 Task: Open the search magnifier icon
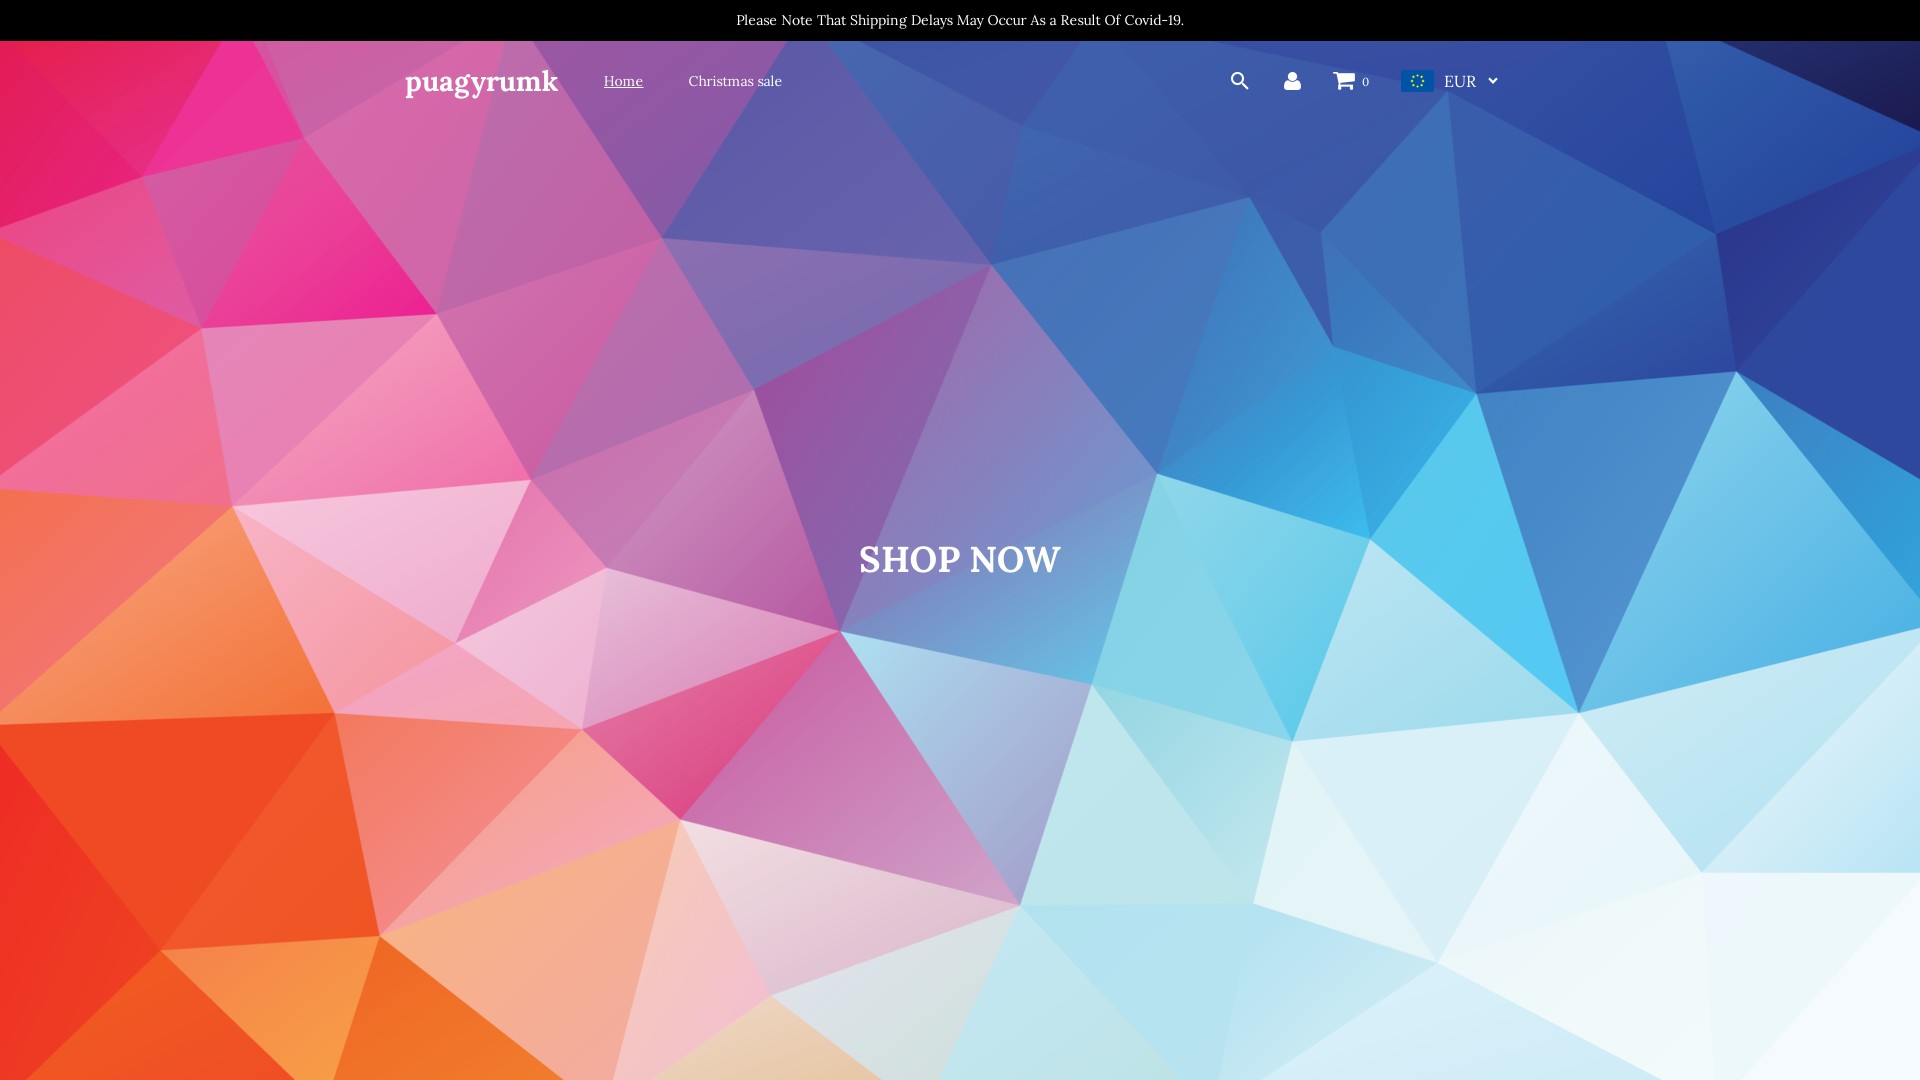point(1239,81)
